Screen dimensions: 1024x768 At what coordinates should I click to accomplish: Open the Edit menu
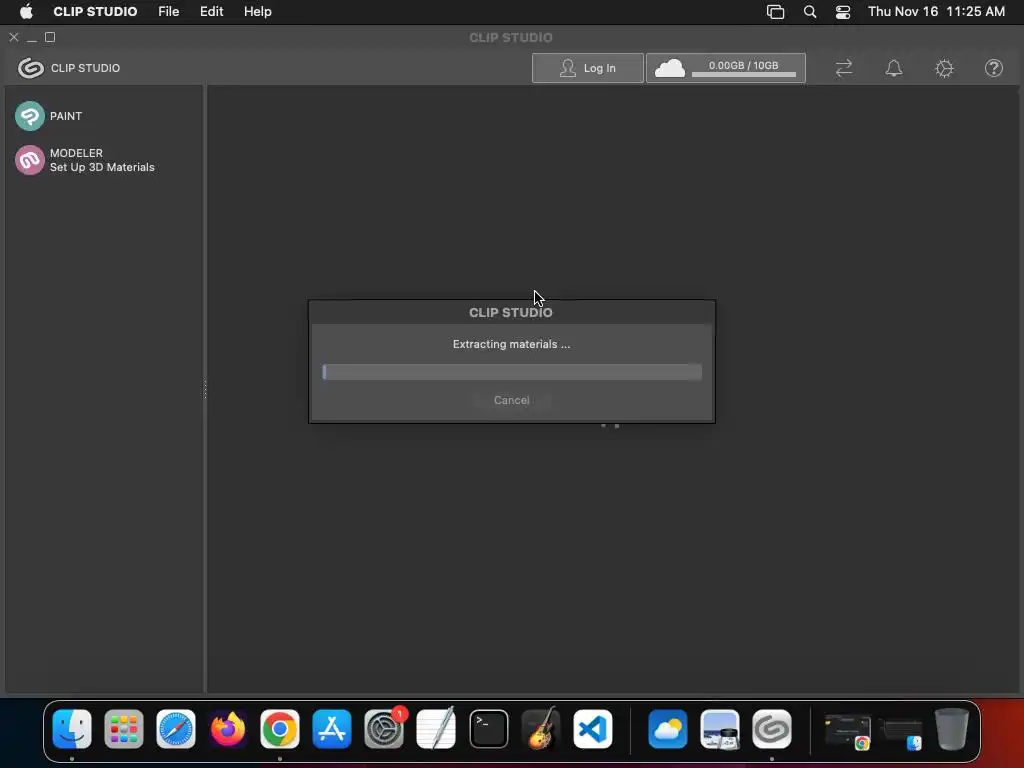click(212, 12)
